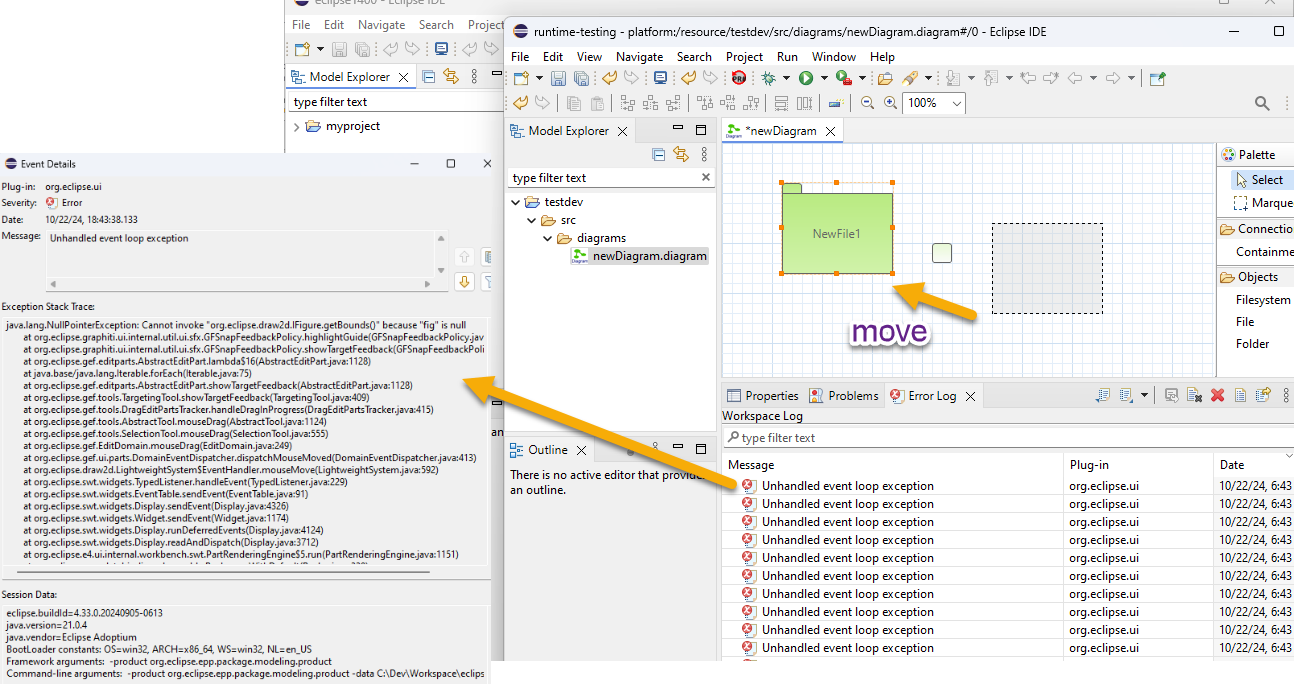Toggle Link with Editor in Model Explorer
1294x684 pixels.
tap(681, 154)
